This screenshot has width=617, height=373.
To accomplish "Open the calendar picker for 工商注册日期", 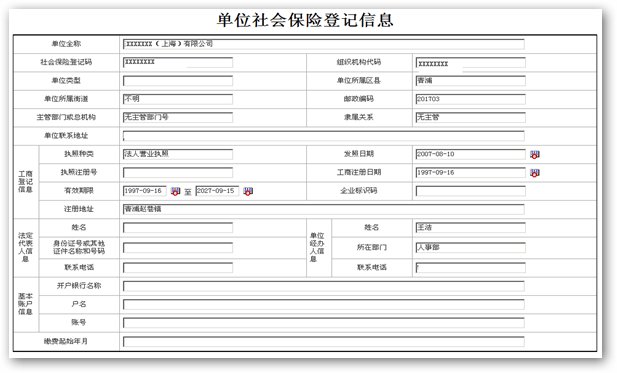I will (x=534, y=173).
